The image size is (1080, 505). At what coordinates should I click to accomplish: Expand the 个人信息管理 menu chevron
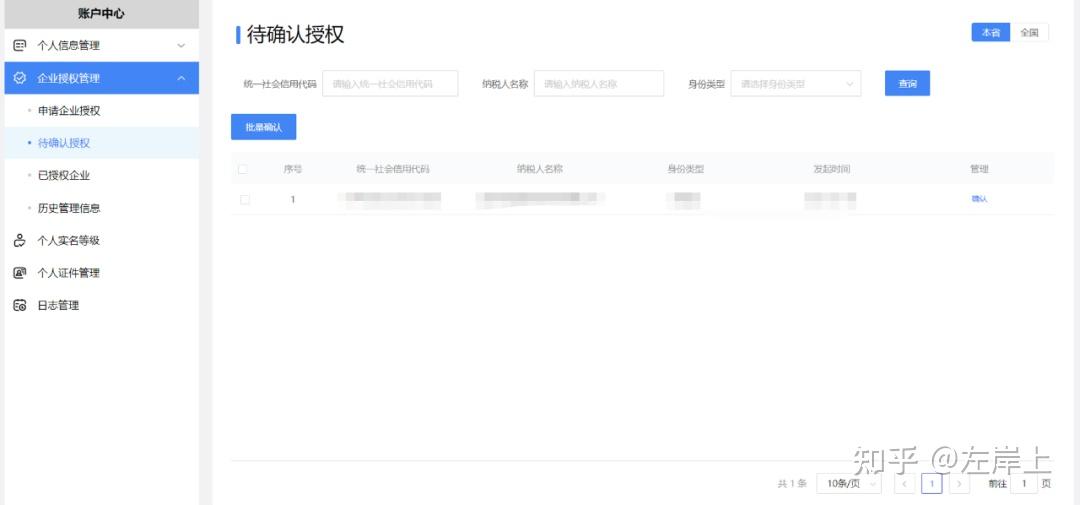coord(181,45)
